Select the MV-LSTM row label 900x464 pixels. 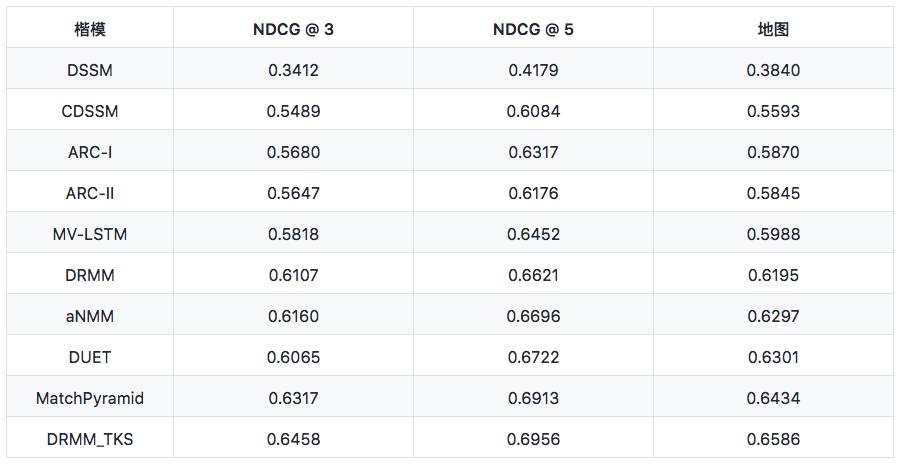(x=90, y=234)
